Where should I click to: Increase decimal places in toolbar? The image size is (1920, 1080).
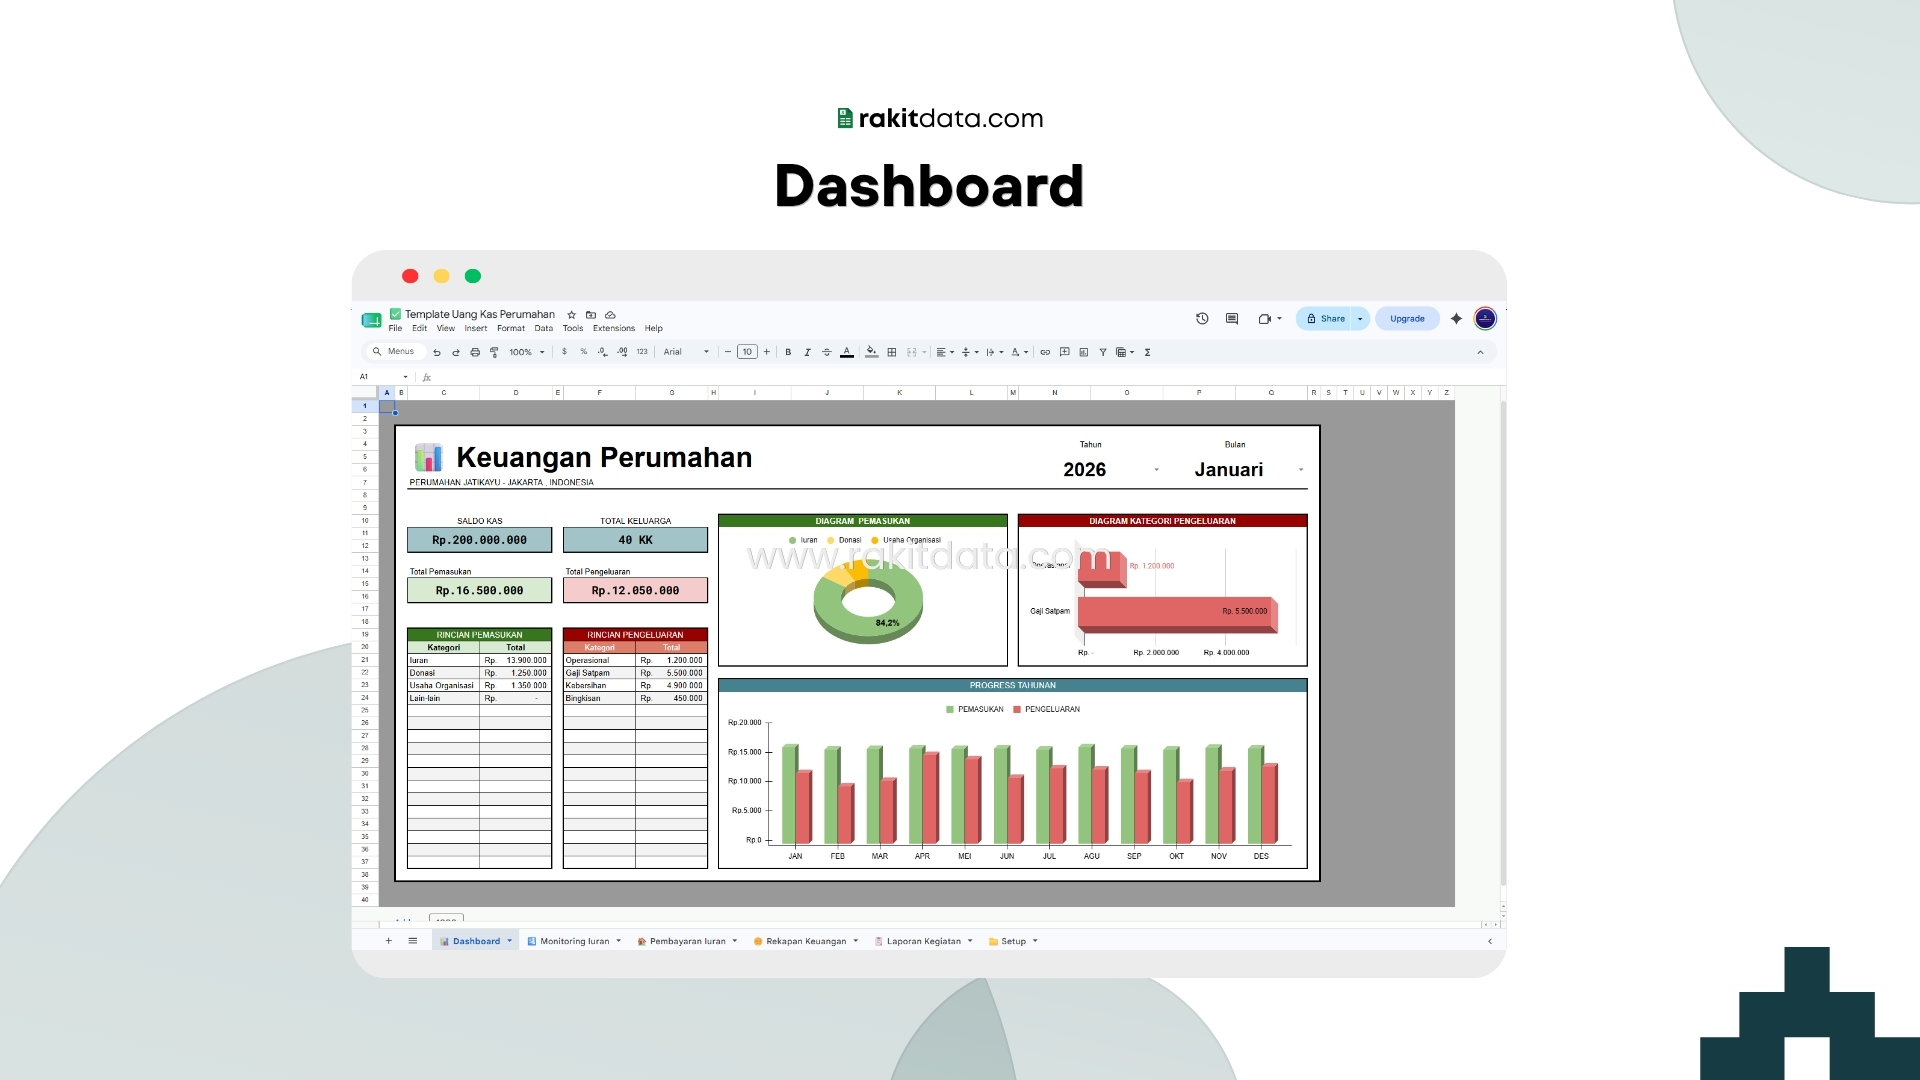622,352
